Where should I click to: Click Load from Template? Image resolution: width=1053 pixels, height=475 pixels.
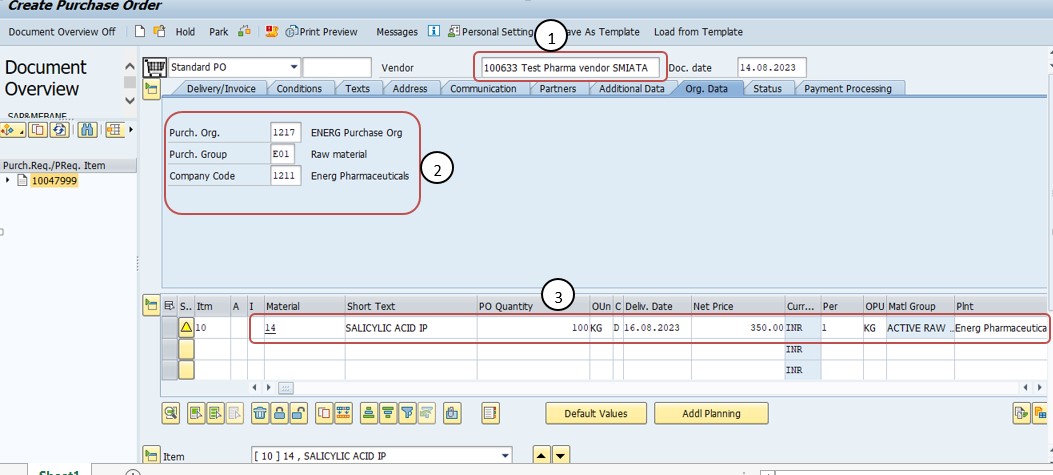(x=698, y=32)
